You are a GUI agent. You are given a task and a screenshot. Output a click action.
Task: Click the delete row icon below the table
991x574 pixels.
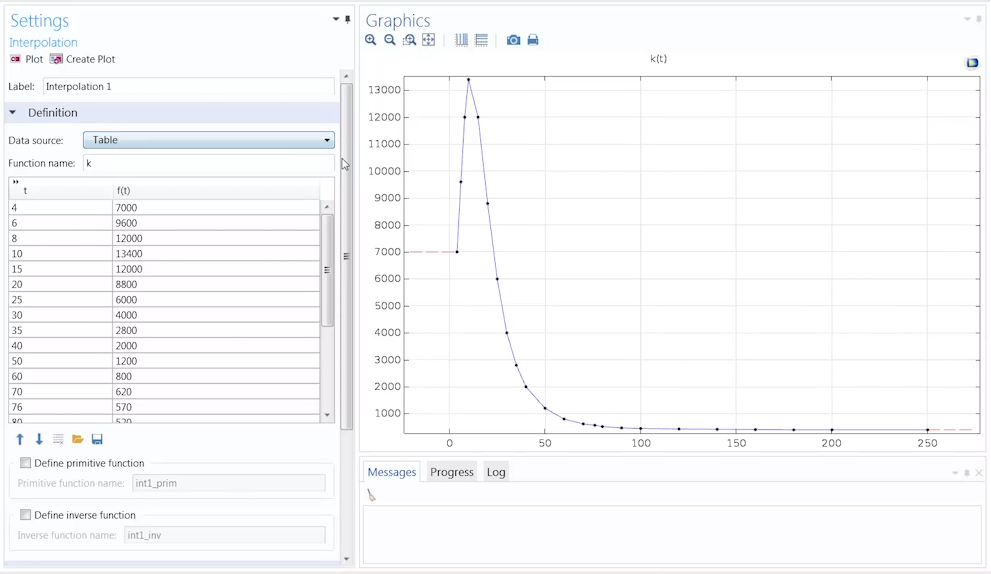58,439
